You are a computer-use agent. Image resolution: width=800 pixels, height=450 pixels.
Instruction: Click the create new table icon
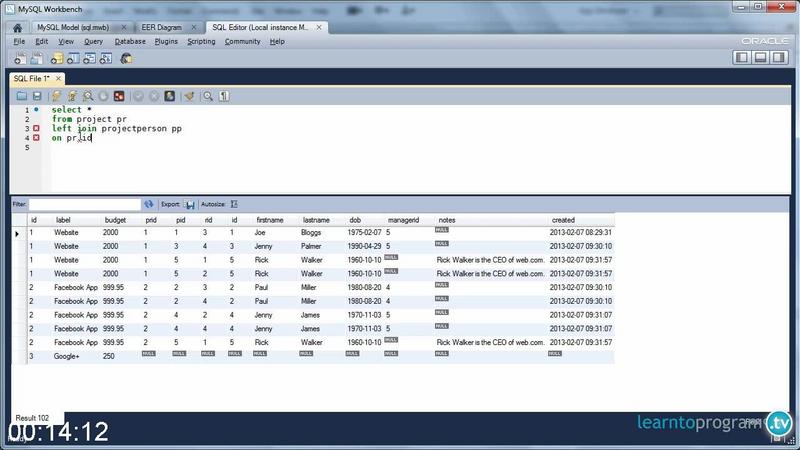click(x=73, y=59)
